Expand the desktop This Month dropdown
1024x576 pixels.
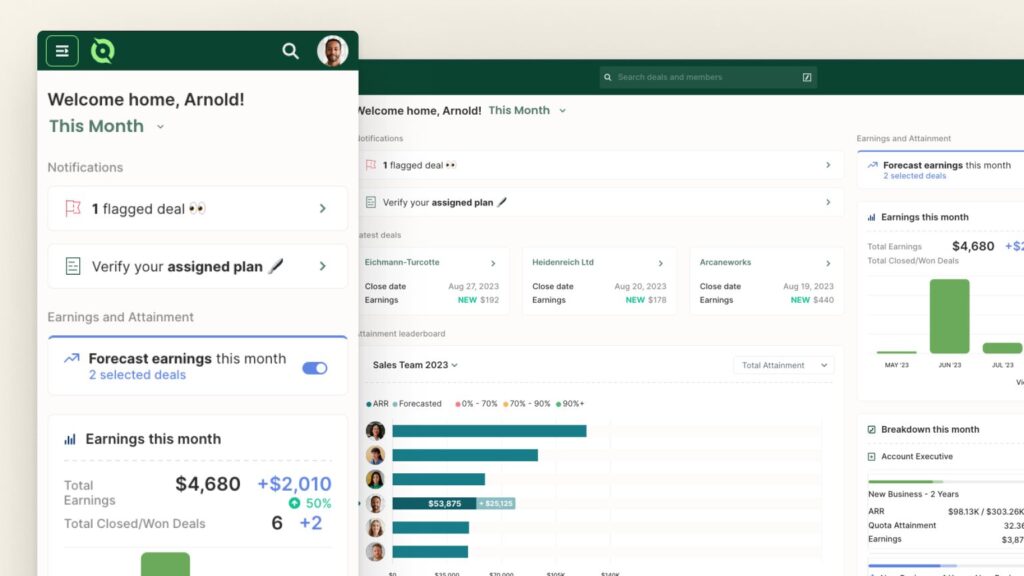pyautogui.click(x=562, y=111)
